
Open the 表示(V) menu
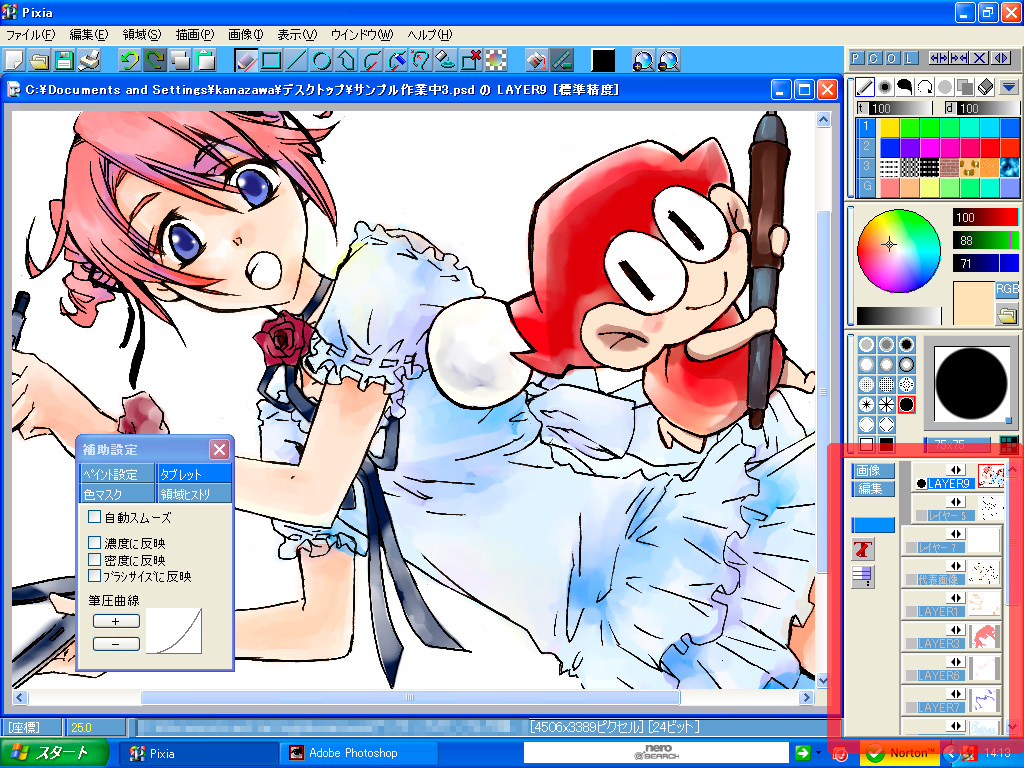(297, 35)
